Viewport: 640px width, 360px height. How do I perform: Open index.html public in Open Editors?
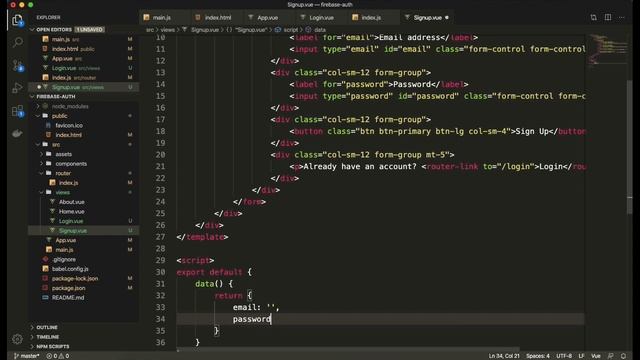(x=73, y=49)
